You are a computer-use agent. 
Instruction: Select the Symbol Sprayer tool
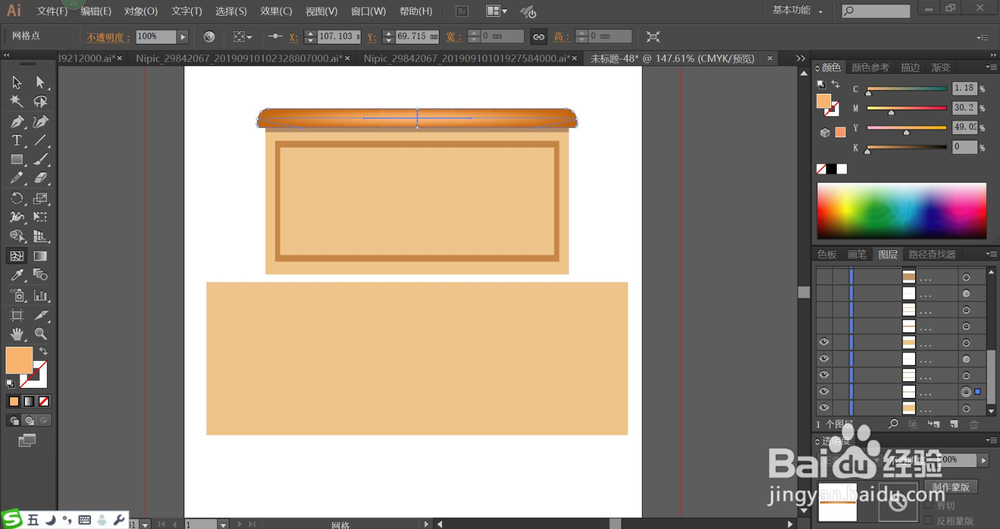[17, 295]
